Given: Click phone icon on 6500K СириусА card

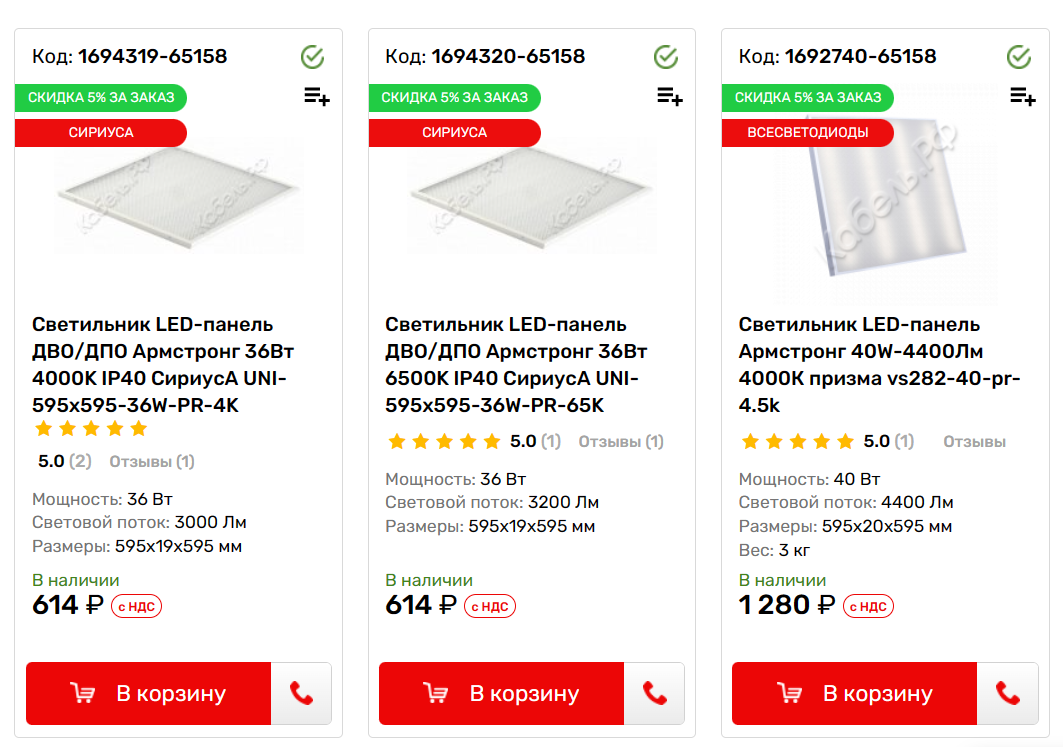Looking at the screenshot, I should click(x=654, y=693).
